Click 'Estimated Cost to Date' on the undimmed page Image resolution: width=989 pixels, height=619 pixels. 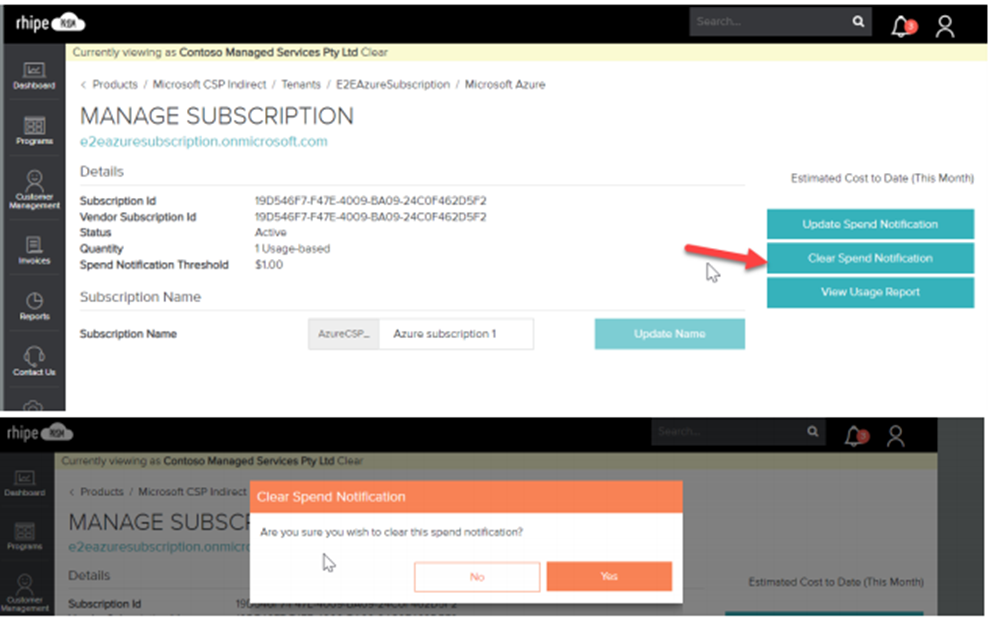coord(882,179)
